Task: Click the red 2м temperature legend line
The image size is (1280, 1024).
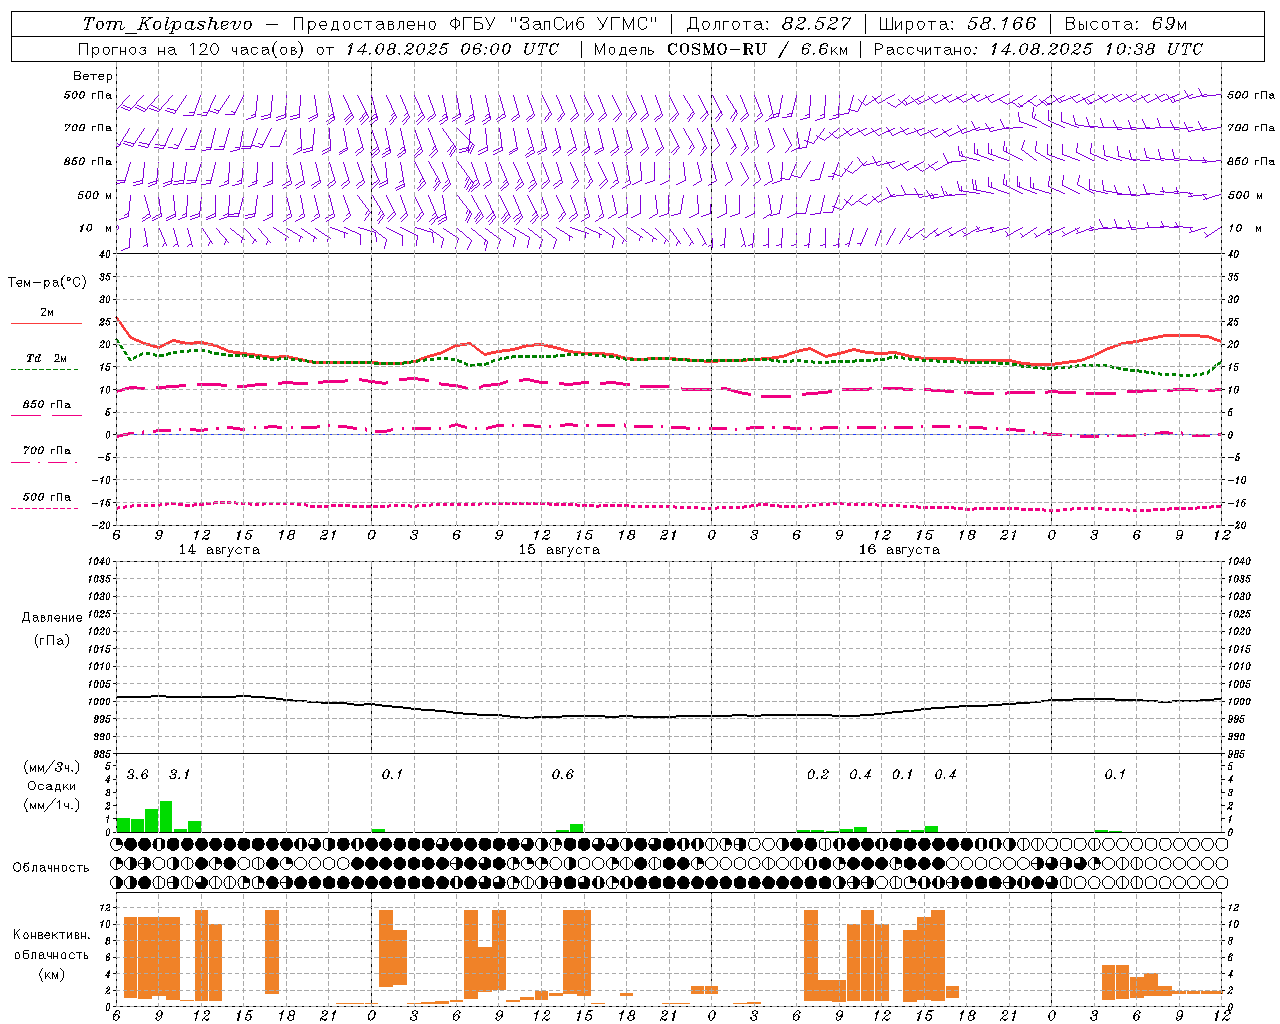Action: click(x=46, y=323)
